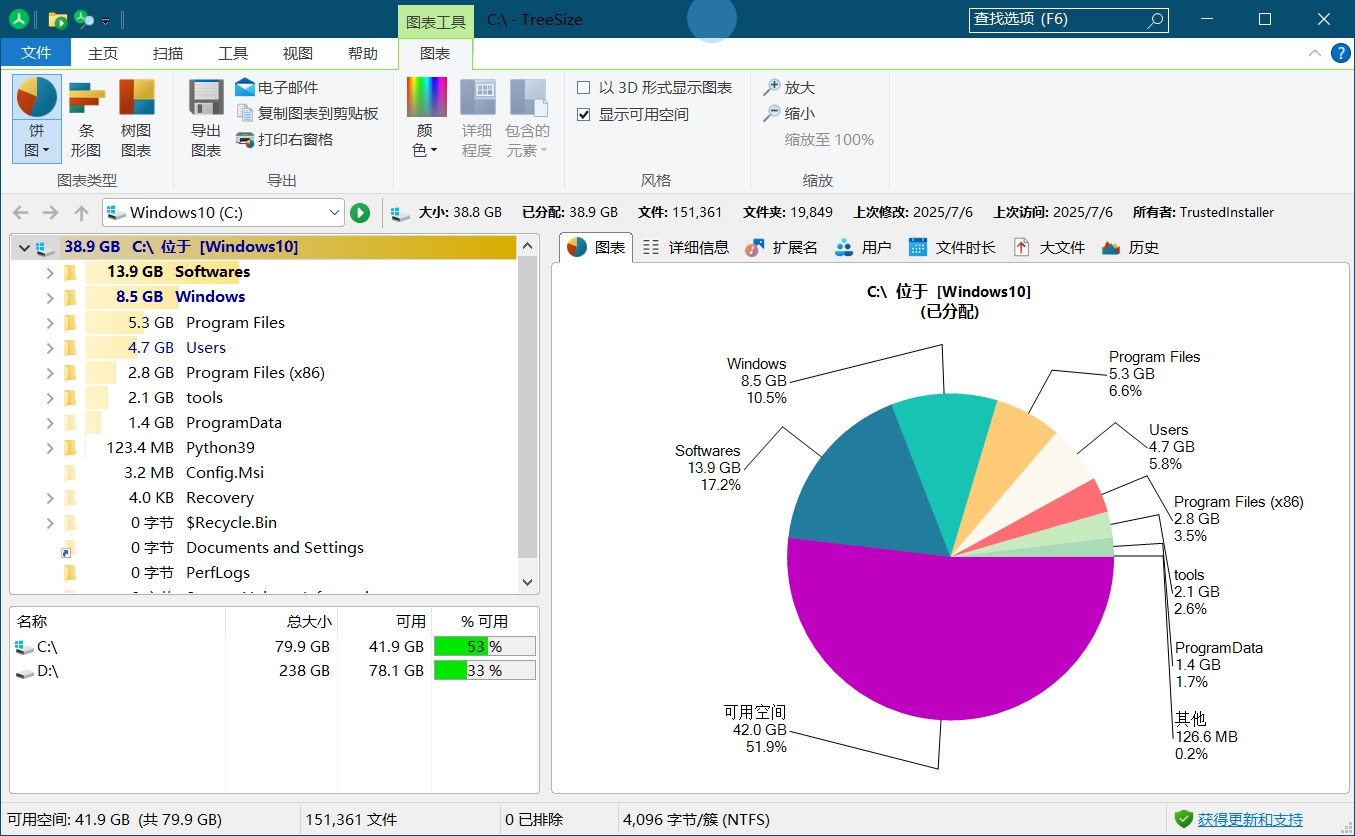Start scanning with the green arrow button
This screenshot has height=836, width=1355.
click(x=360, y=212)
